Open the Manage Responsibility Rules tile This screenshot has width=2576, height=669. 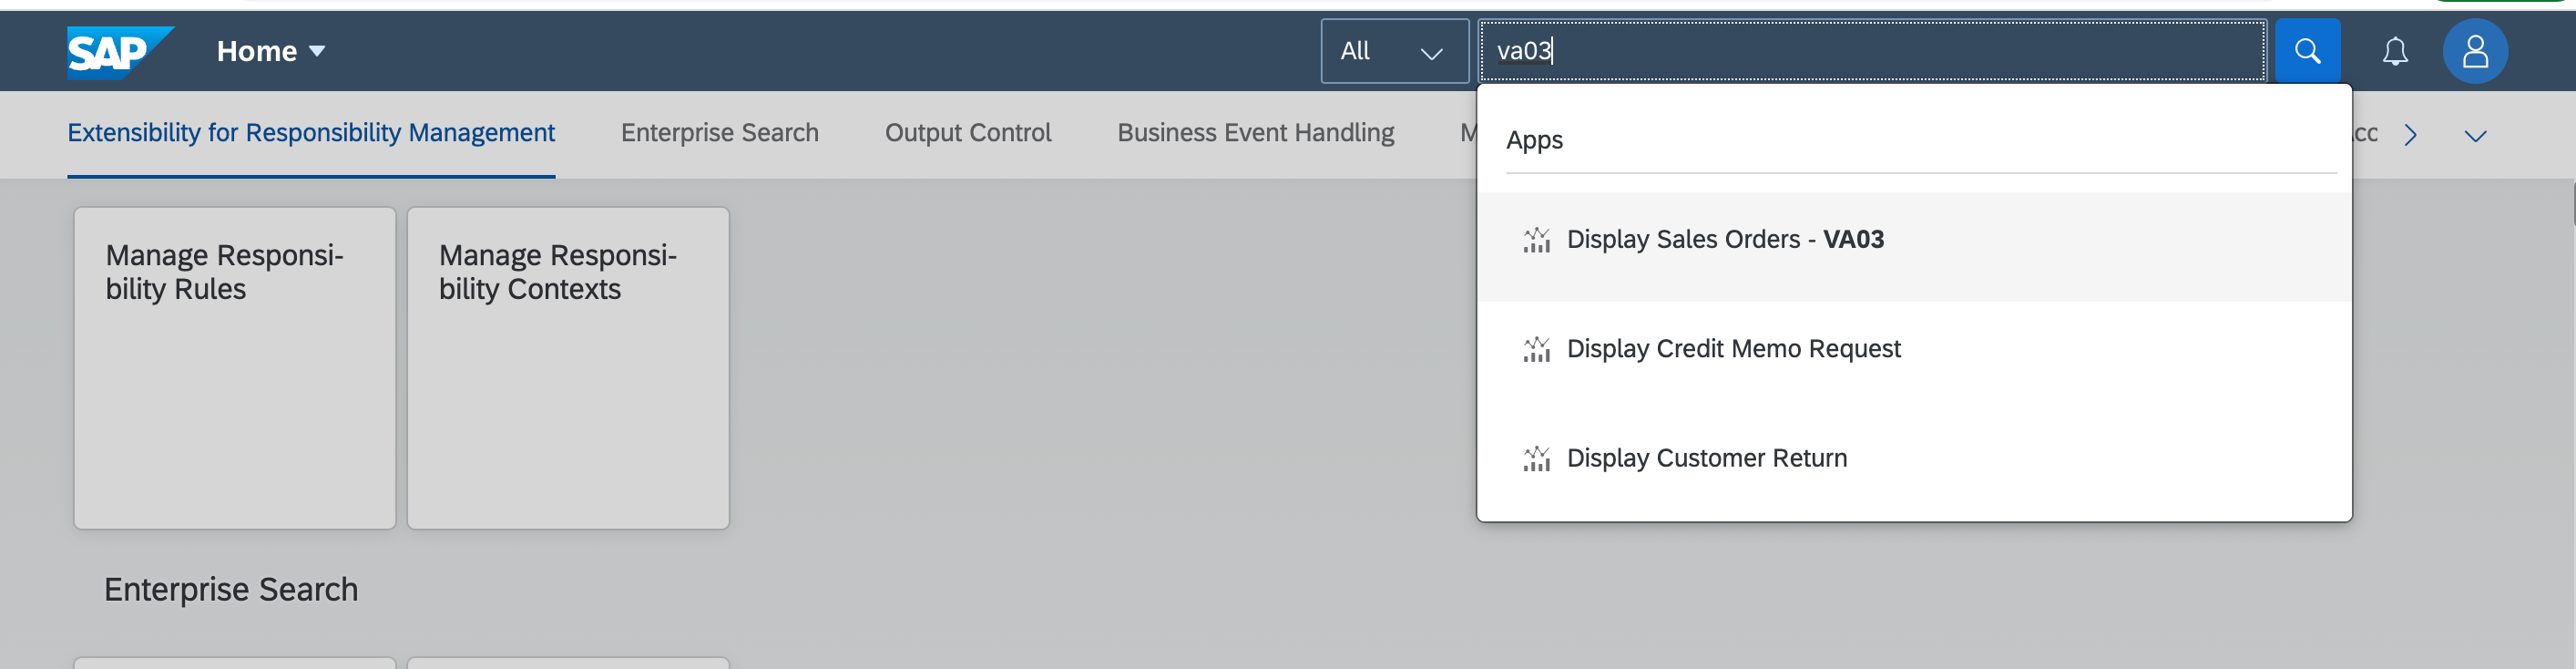(x=235, y=367)
